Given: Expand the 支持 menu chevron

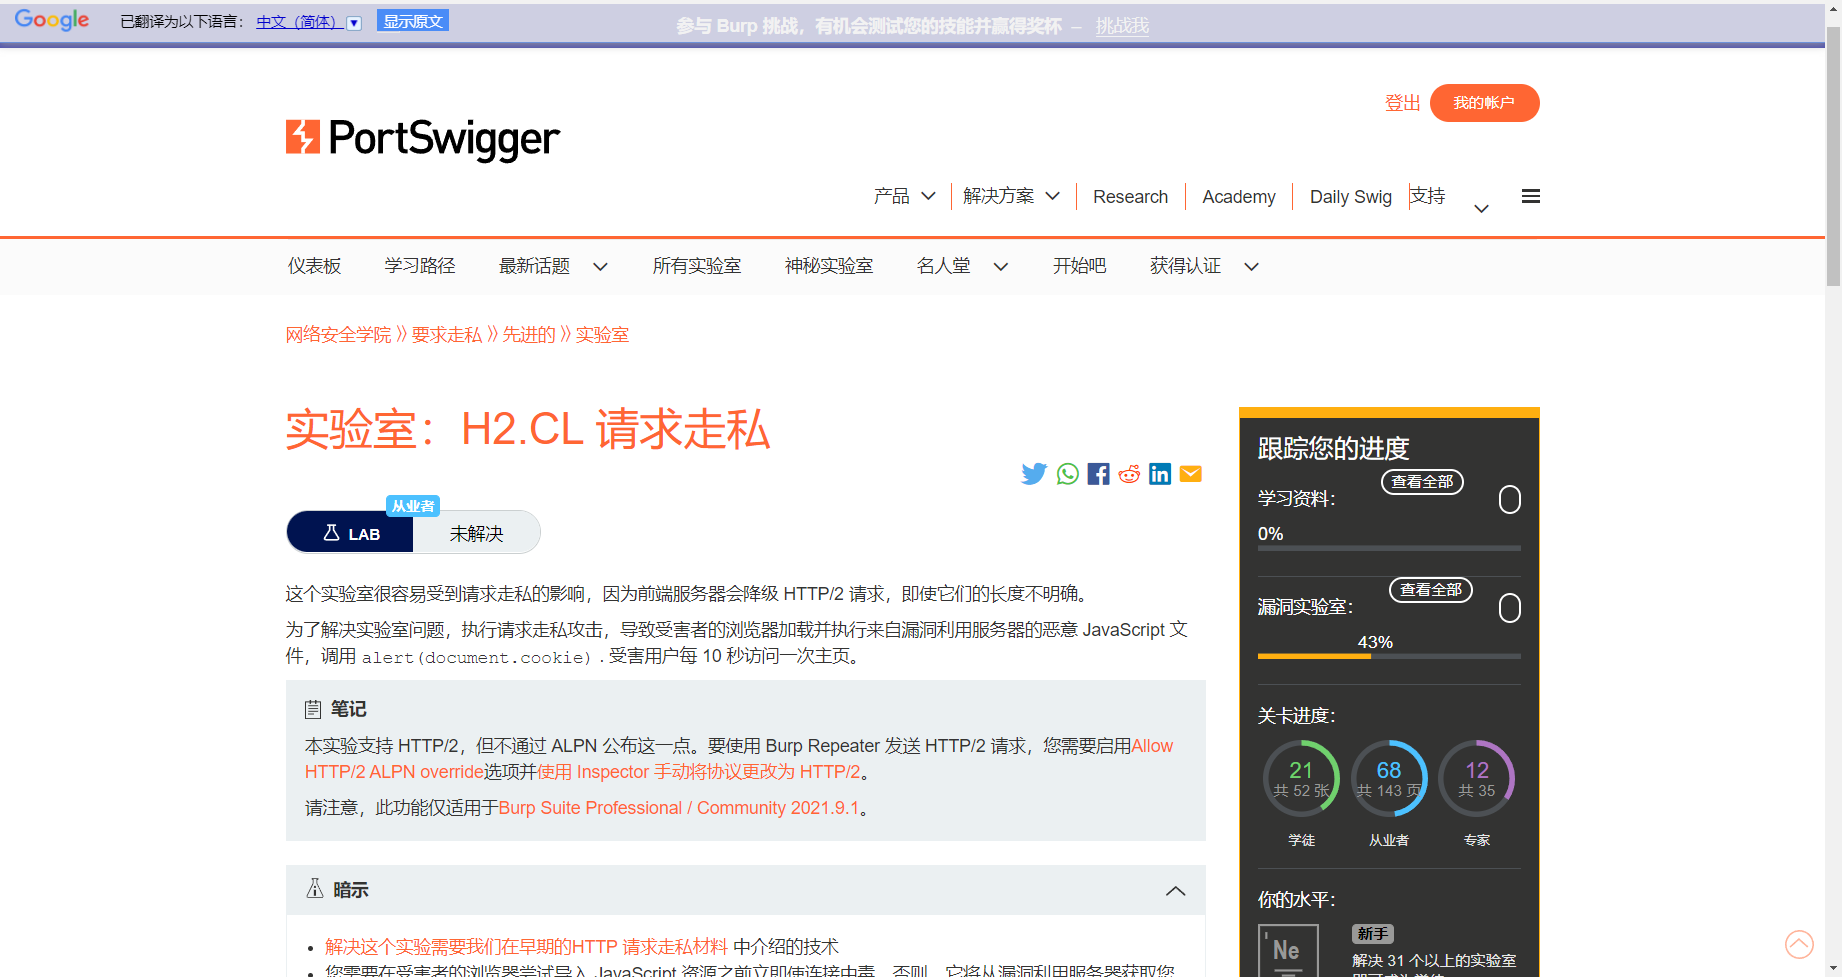Looking at the screenshot, I should (x=1482, y=208).
